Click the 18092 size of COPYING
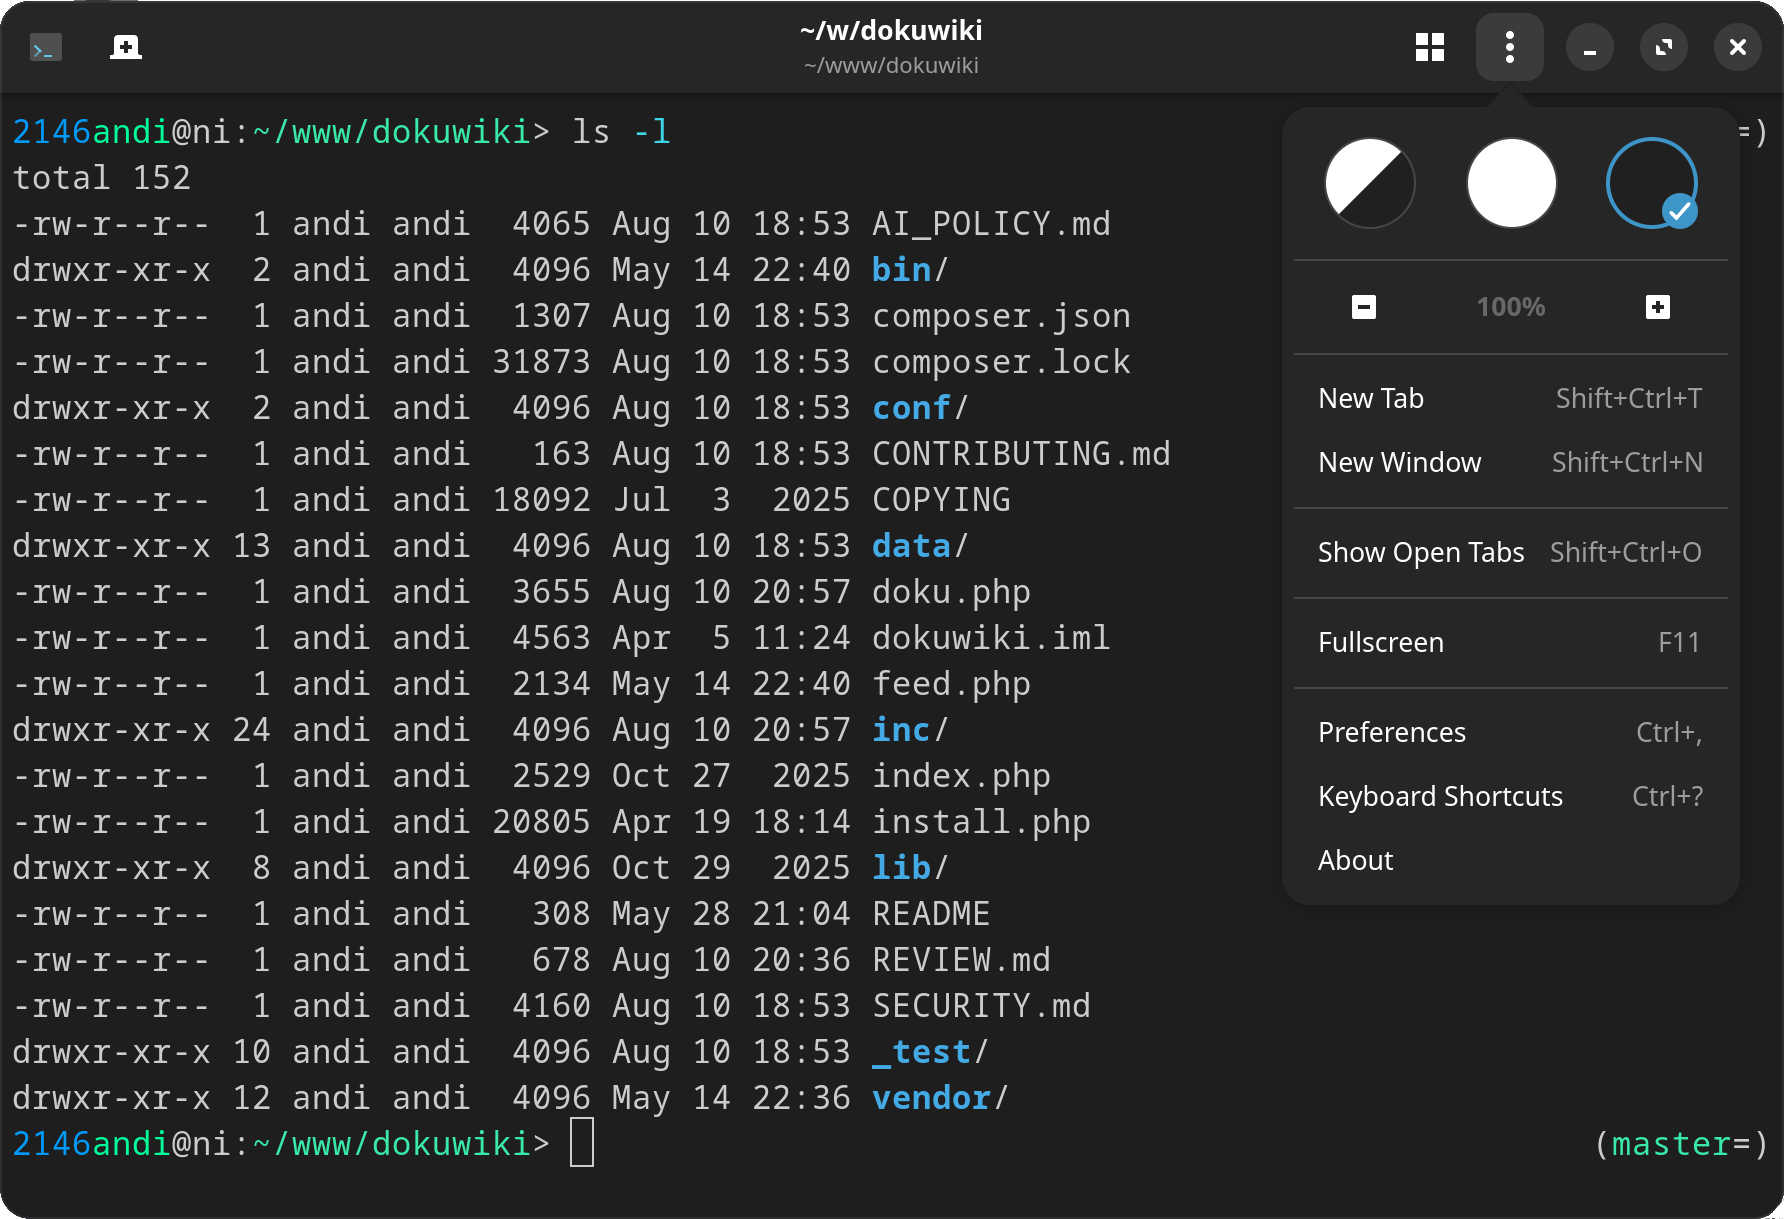This screenshot has width=1784, height=1219. (541, 500)
